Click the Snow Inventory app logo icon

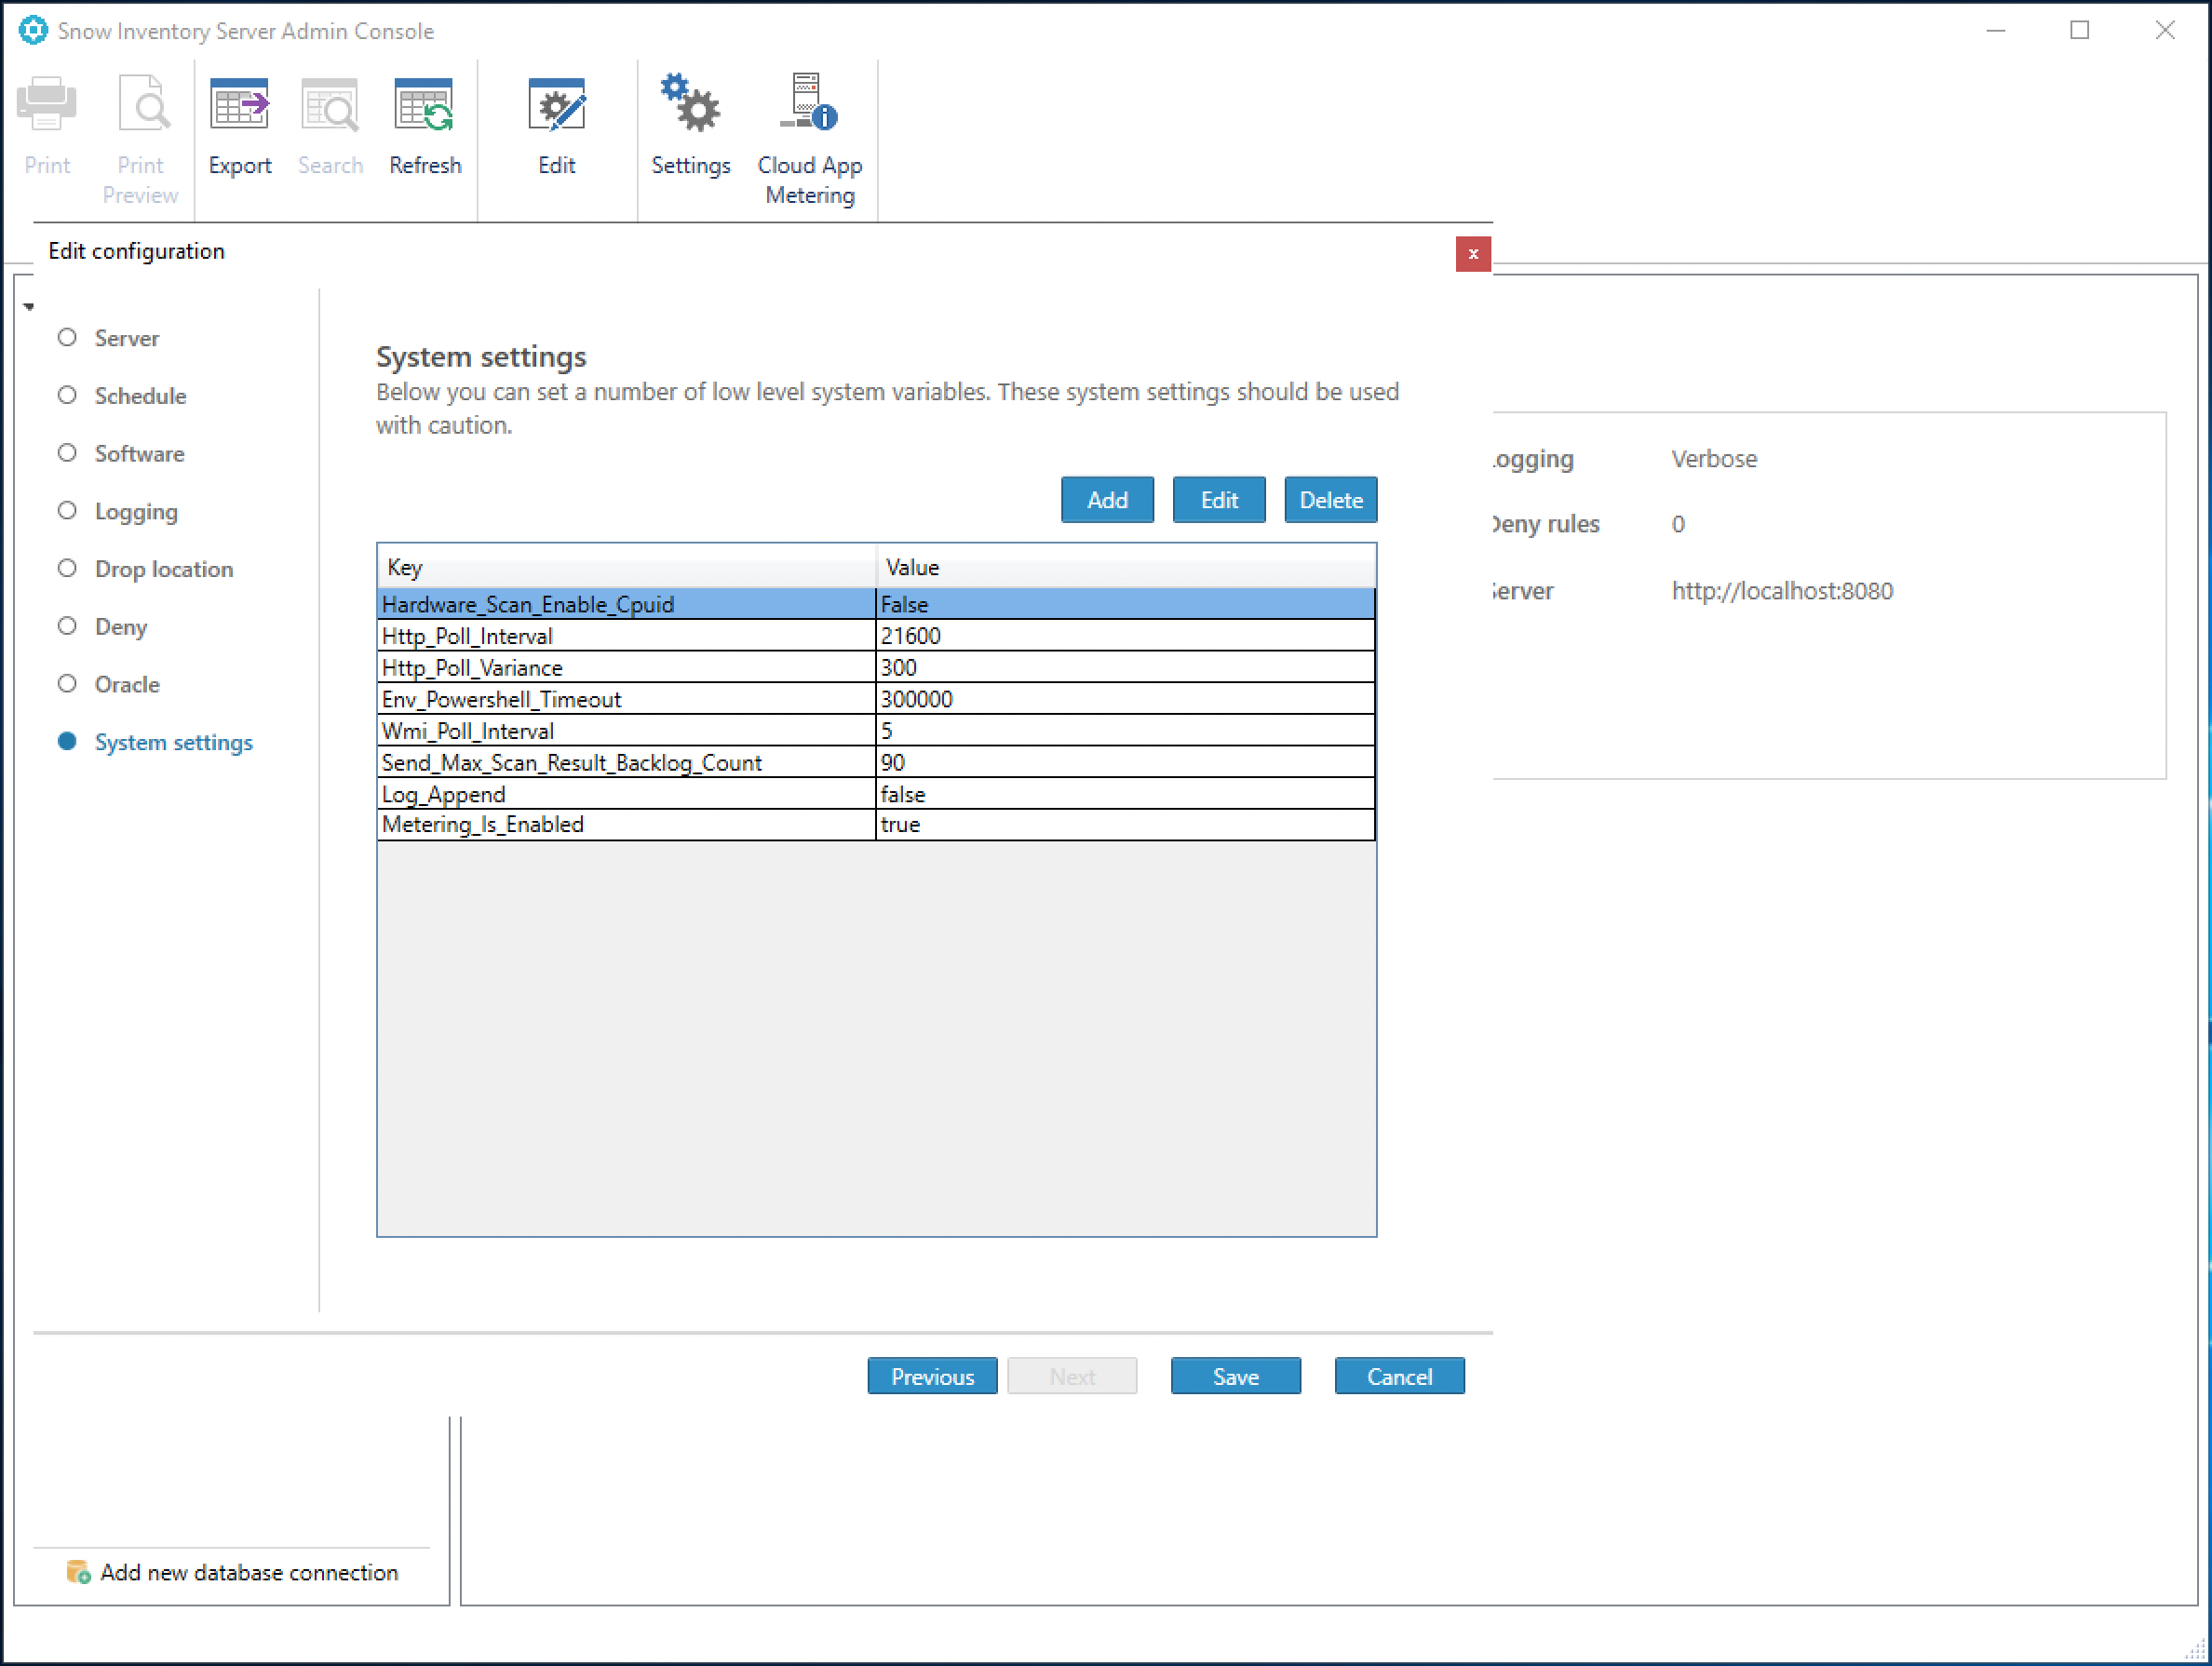[x=33, y=30]
